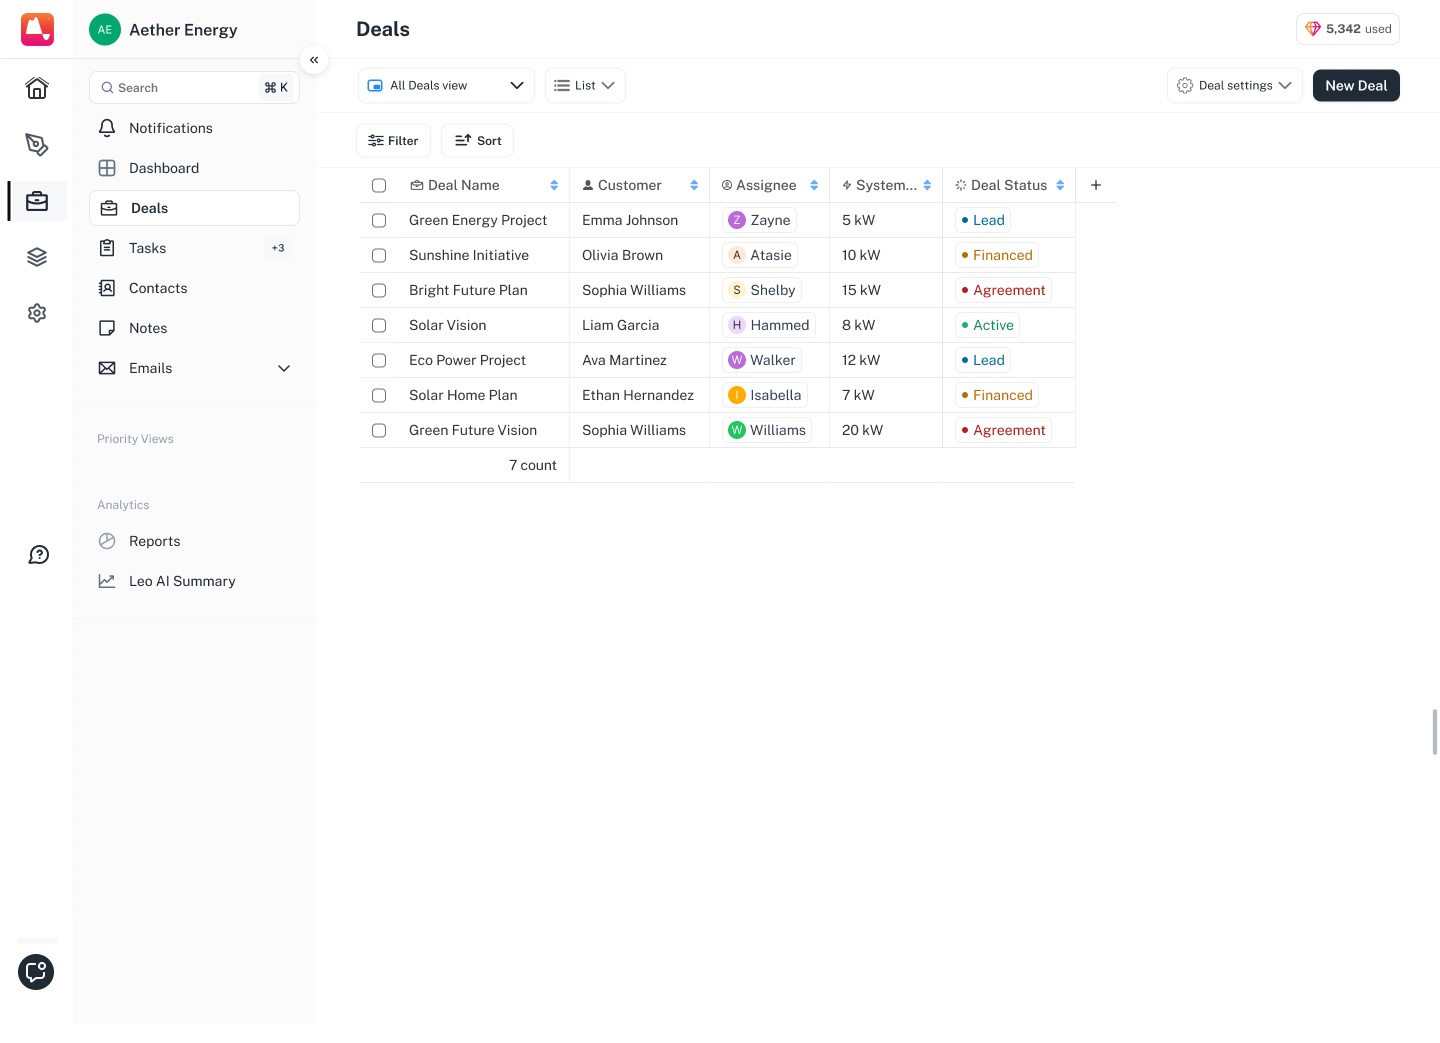
Task: Open Tasks in the sidebar
Action: (x=194, y=248)
